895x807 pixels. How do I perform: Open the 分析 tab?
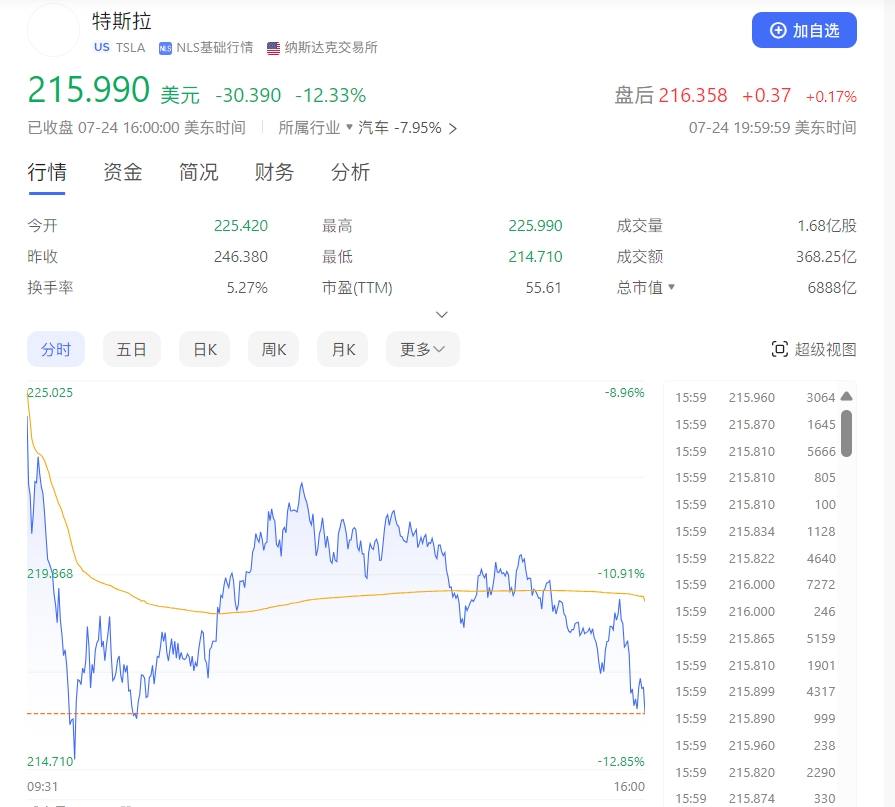[x=350, y=172]
